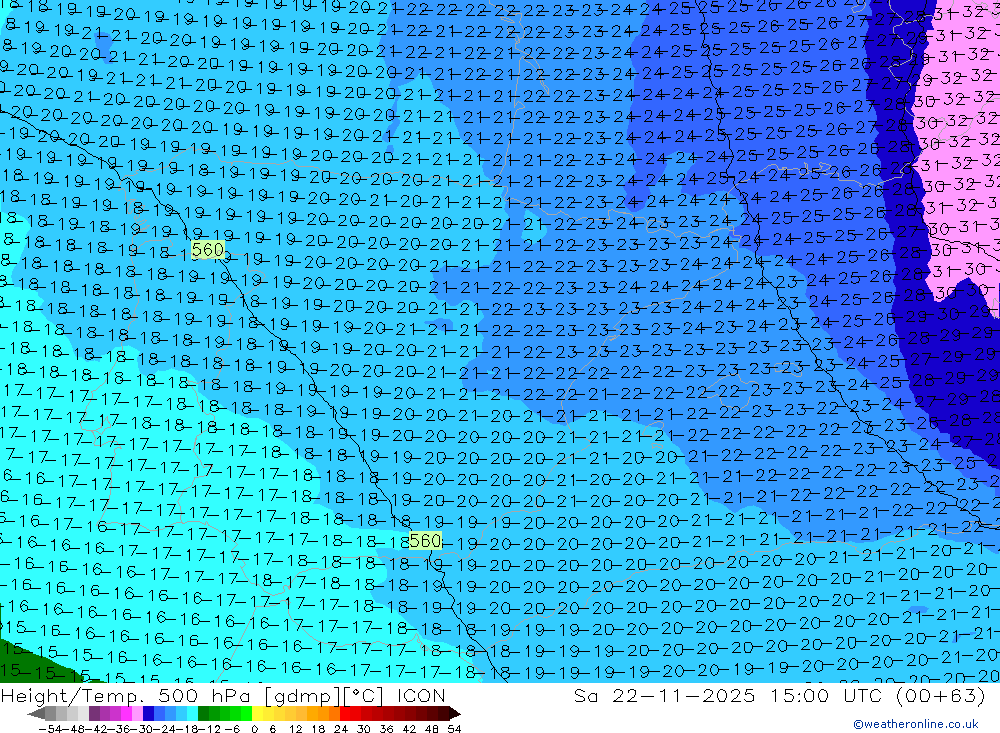This screenshot has width=1000, height=733.
Task: Click the lower 560 contour height label
Action: (425, 541)
